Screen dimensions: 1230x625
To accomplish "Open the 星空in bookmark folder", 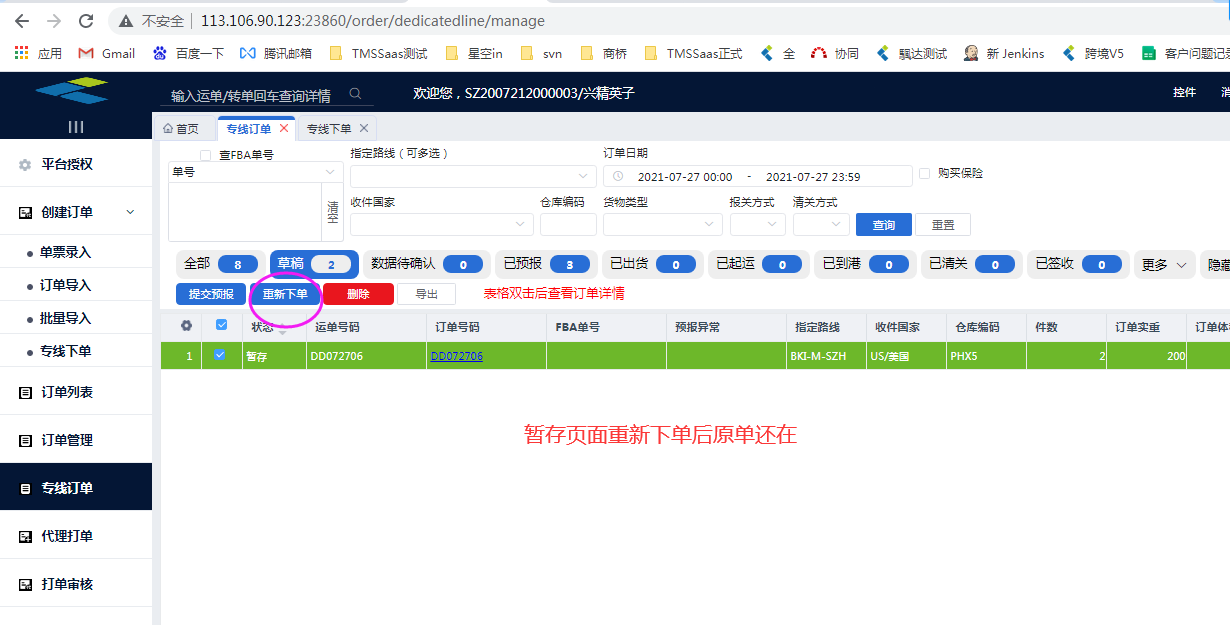I will point(473,53).
